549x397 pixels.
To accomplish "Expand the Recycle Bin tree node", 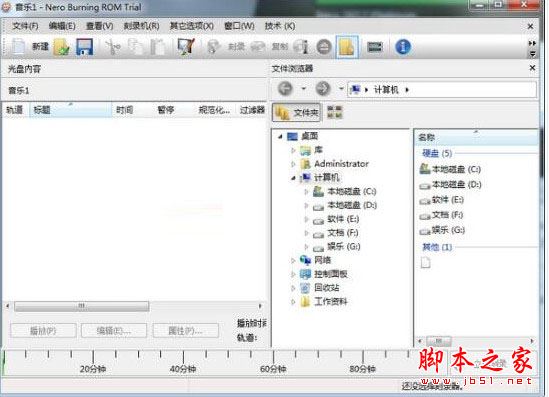I will pos(293,288).
